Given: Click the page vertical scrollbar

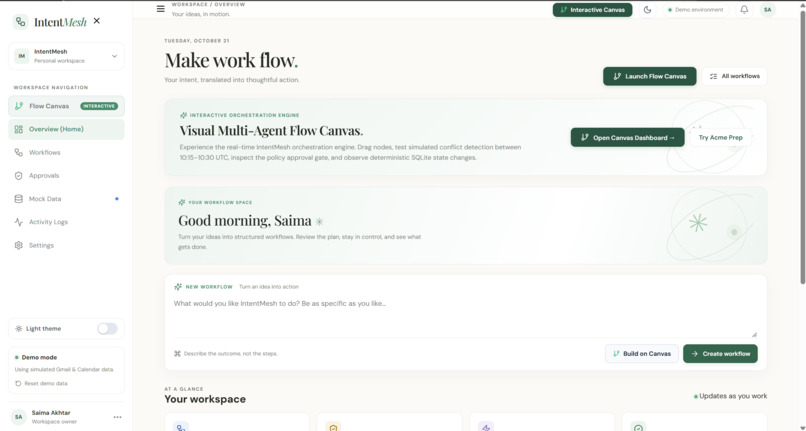Looking at the screenshot, I should [x=802, y=147].
